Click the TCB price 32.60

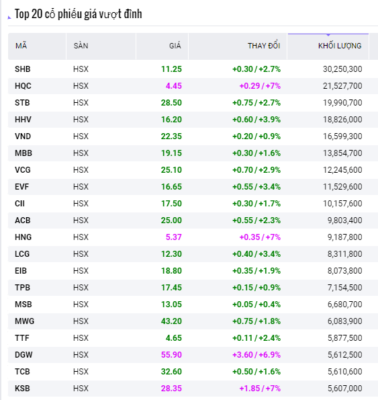click(x=171, y=371)
